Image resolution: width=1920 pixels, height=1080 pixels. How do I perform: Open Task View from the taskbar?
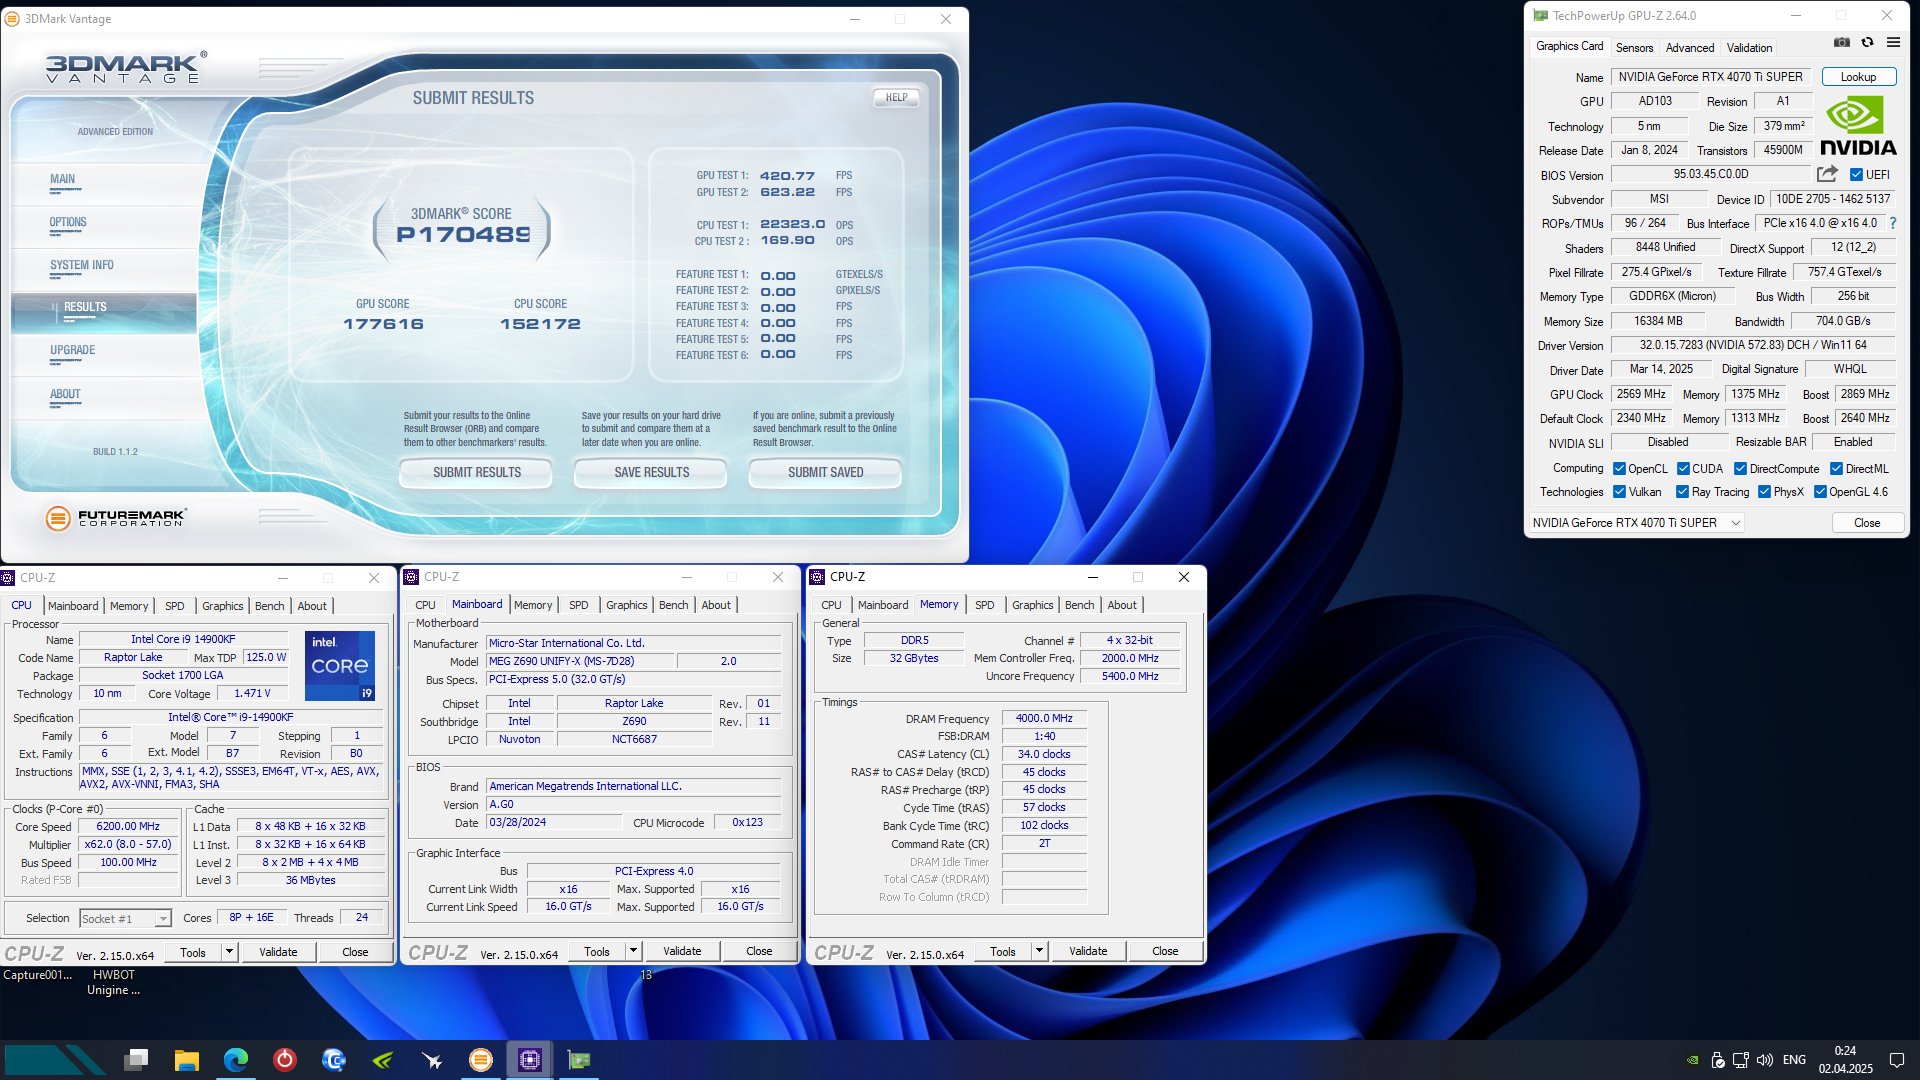(x=137, y=1059)
